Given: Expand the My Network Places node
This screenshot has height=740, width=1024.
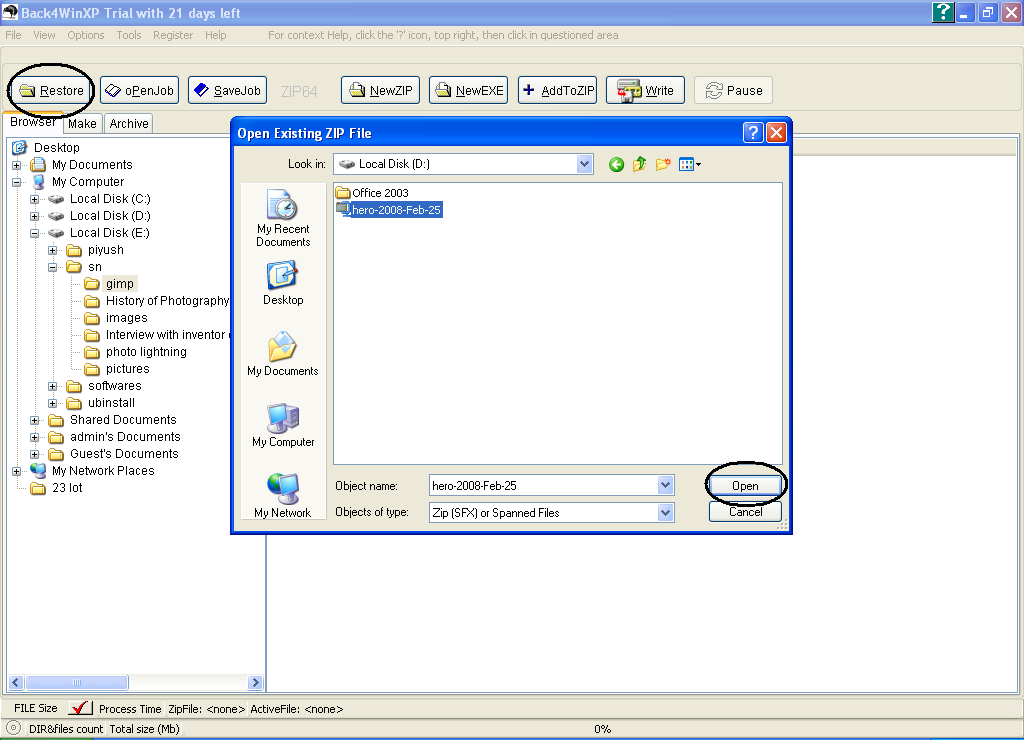Looking at the screenshot, I should (x=16, y=472).
